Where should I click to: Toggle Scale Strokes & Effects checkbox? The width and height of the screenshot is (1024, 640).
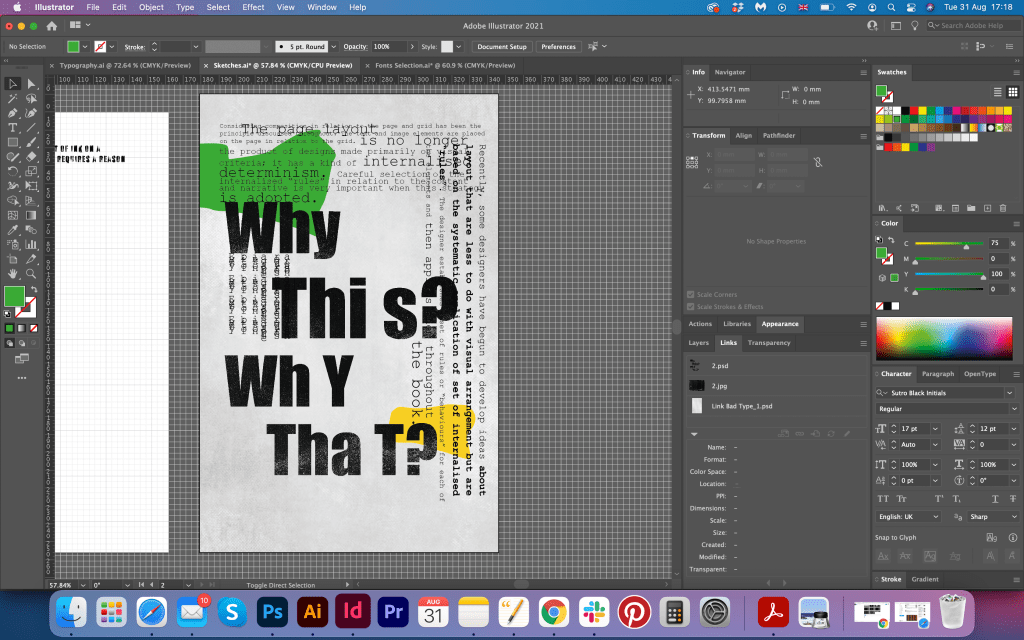[691, 307]
